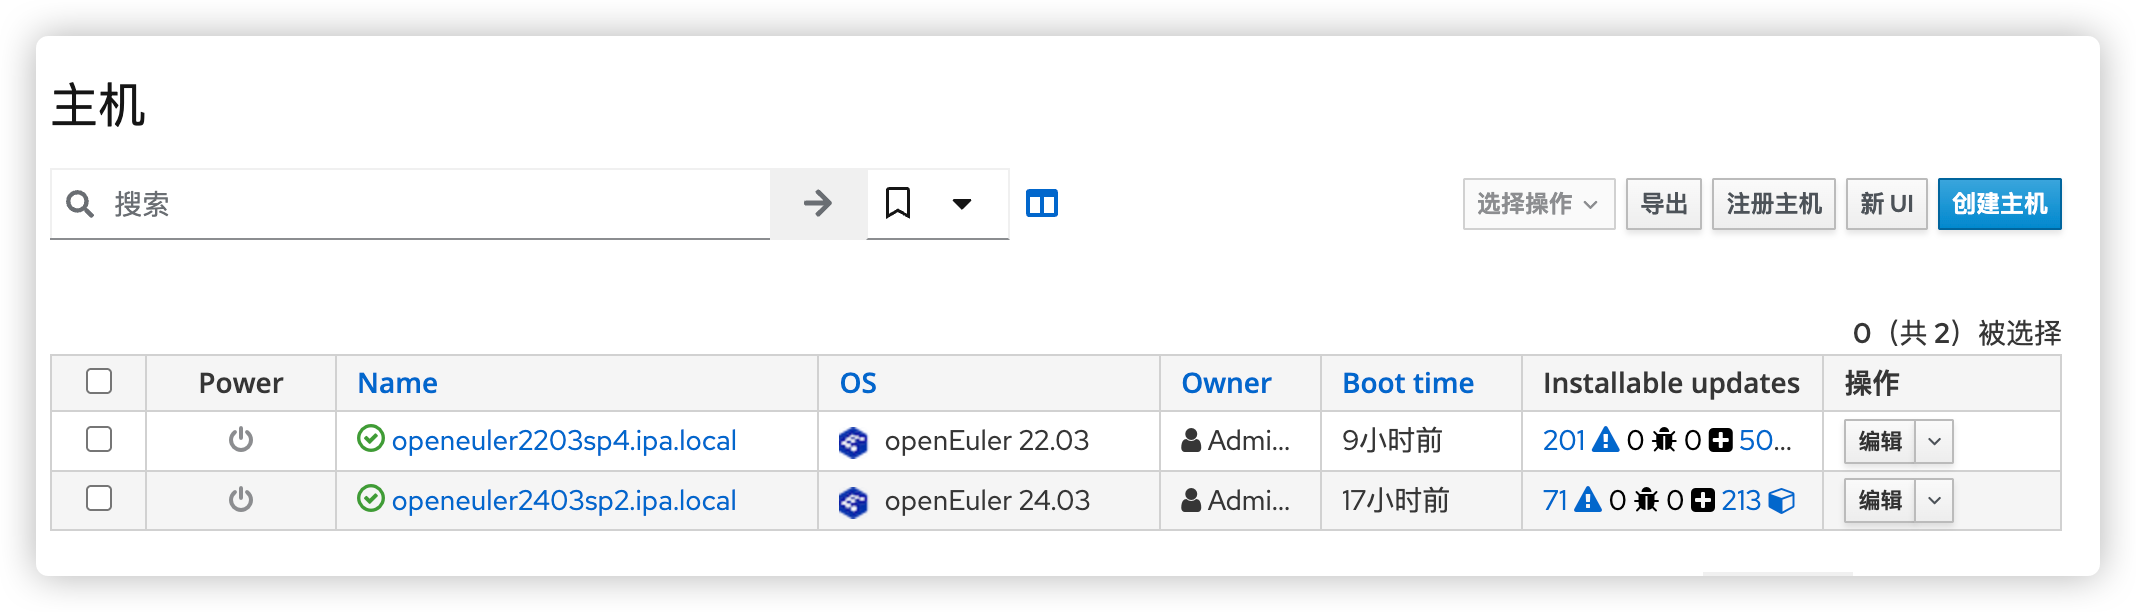Open the 选择操作 dropdown
The width and height of the screenshot is (2136, 612).
click(x=1538, y=204)
